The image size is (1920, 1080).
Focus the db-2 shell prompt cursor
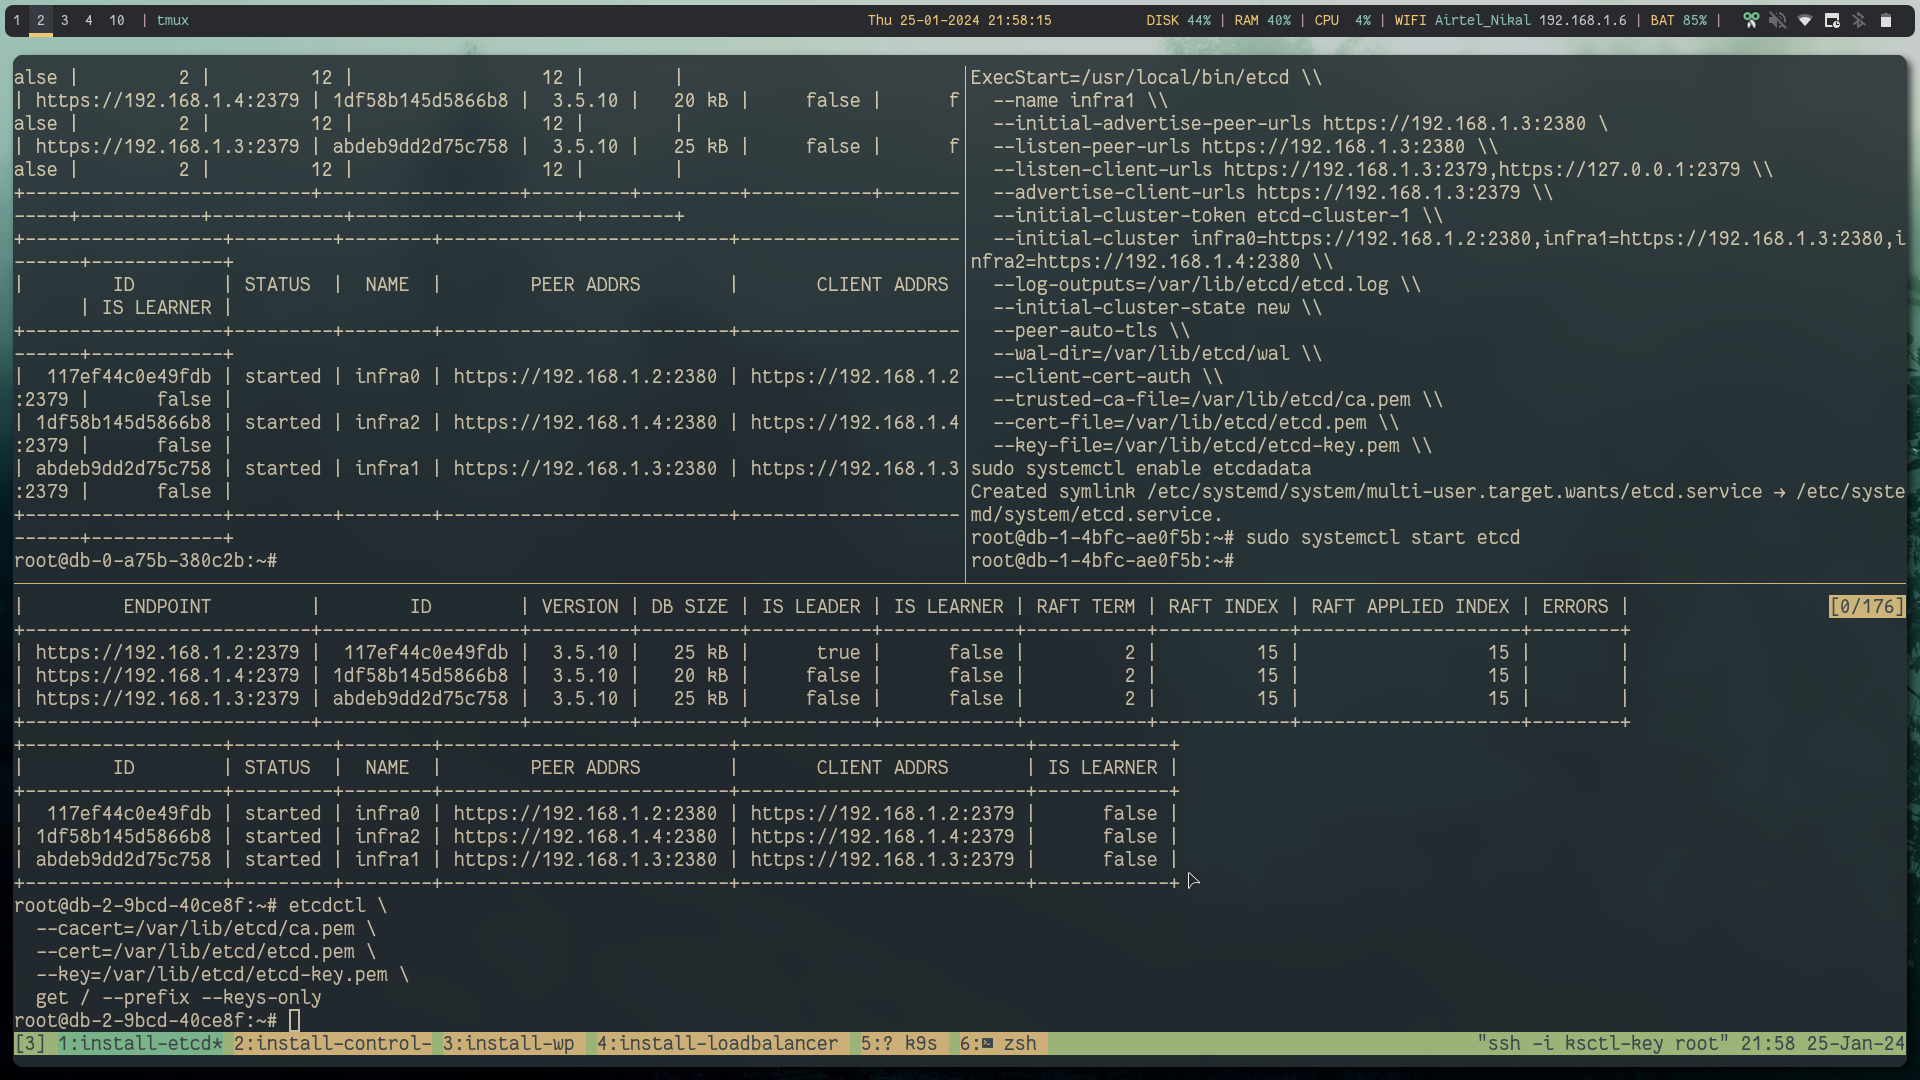pos(294,1020)
